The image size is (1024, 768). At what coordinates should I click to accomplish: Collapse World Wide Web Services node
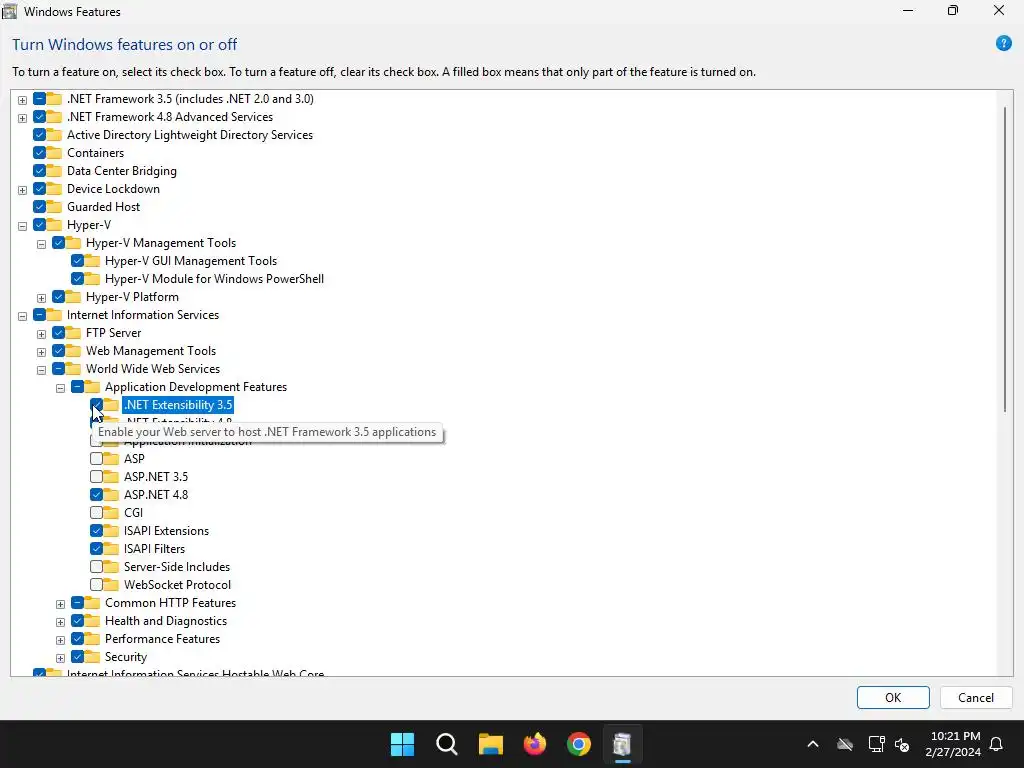(41, 370)
